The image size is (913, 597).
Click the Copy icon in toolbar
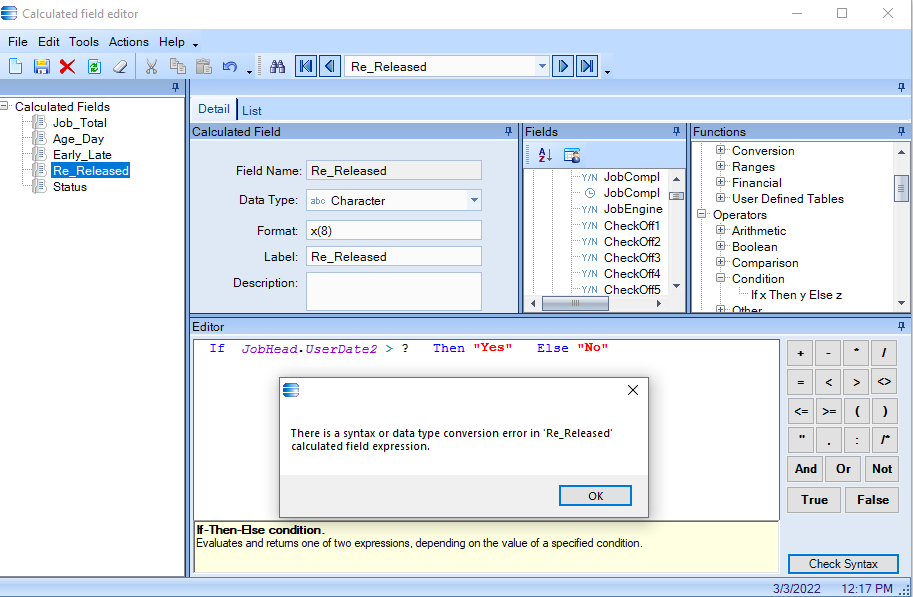[x=178, y=66]
